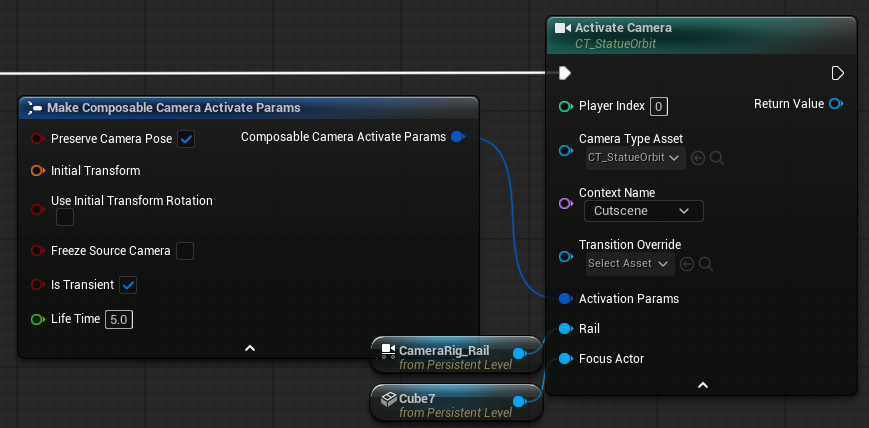Open the Camera Type Asset dropdown
This screenshot has height=428, width=869.
click(x=635, y=158)
